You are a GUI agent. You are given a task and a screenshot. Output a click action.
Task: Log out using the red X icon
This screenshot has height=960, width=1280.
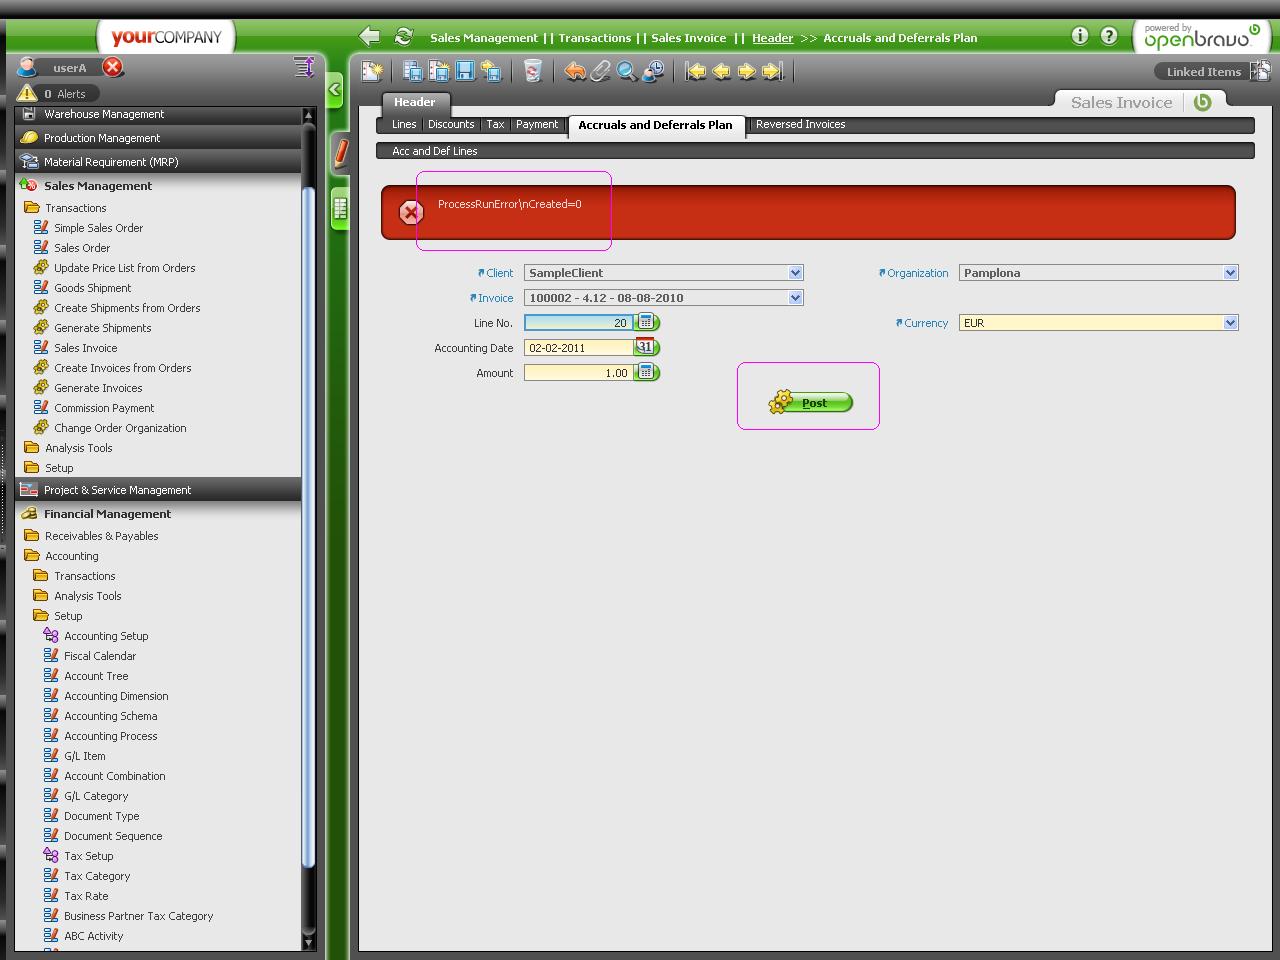(x=113, y=67)
